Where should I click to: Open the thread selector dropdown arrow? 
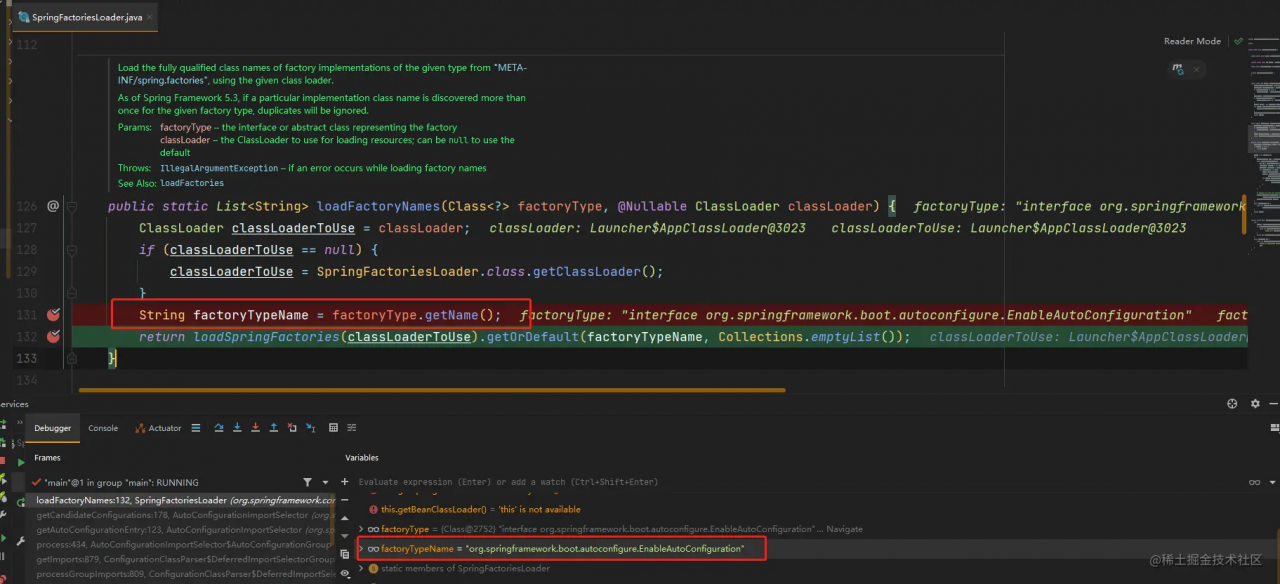coord(325,482)
